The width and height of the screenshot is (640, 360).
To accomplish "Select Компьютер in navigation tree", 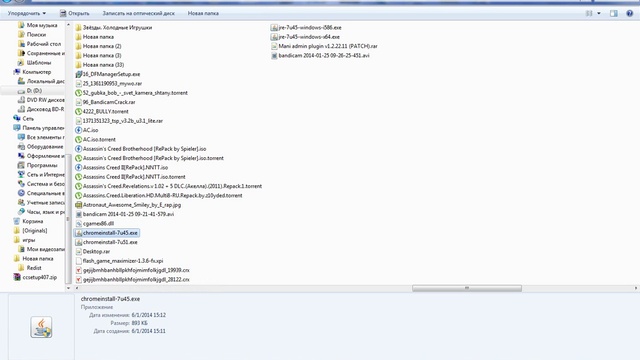I will click(x=36, y=72).
